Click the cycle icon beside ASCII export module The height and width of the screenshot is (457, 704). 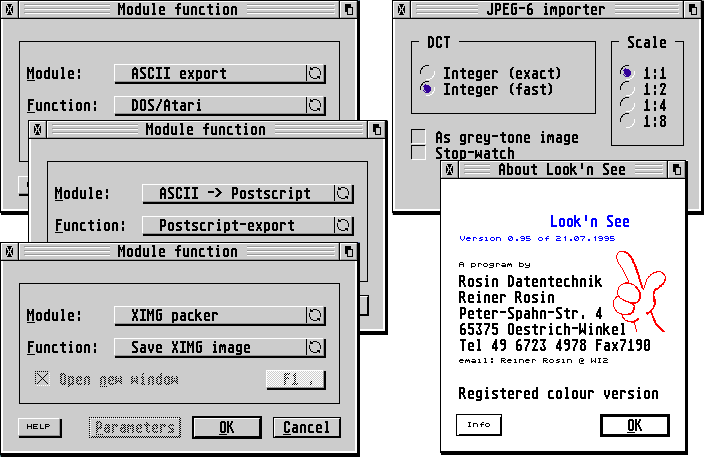click(x=315, y=73)
